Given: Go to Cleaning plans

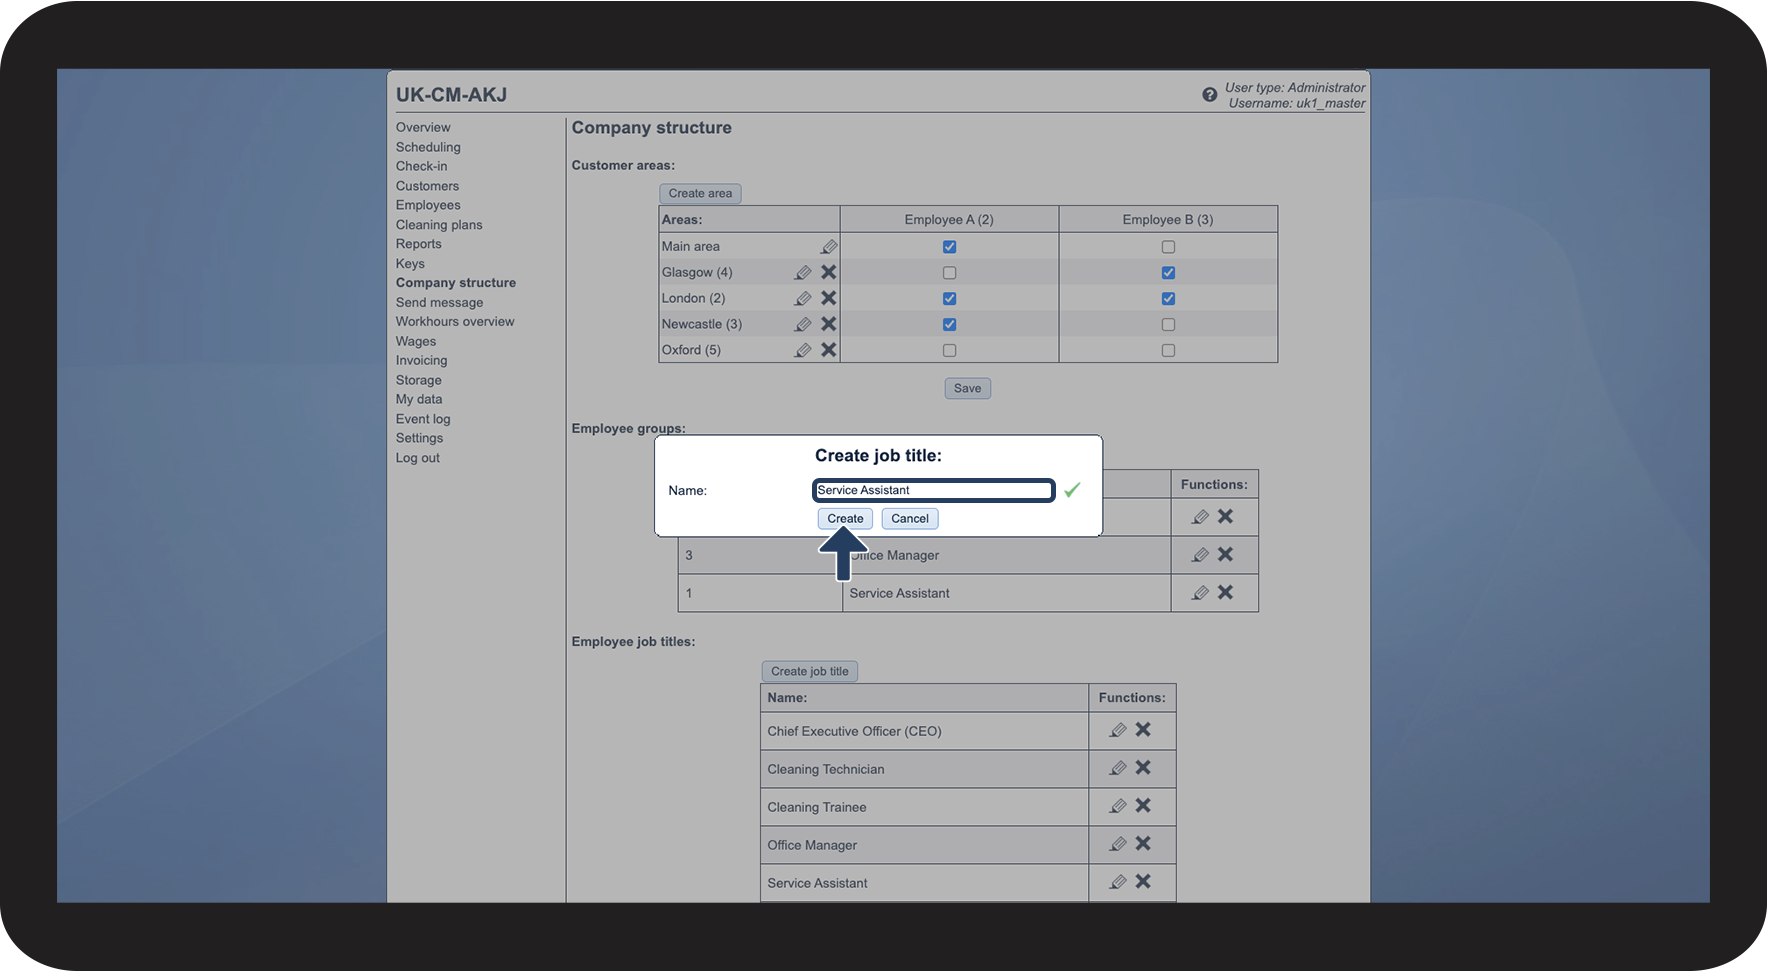Looking at the screenshot, I should pos(439,225).
